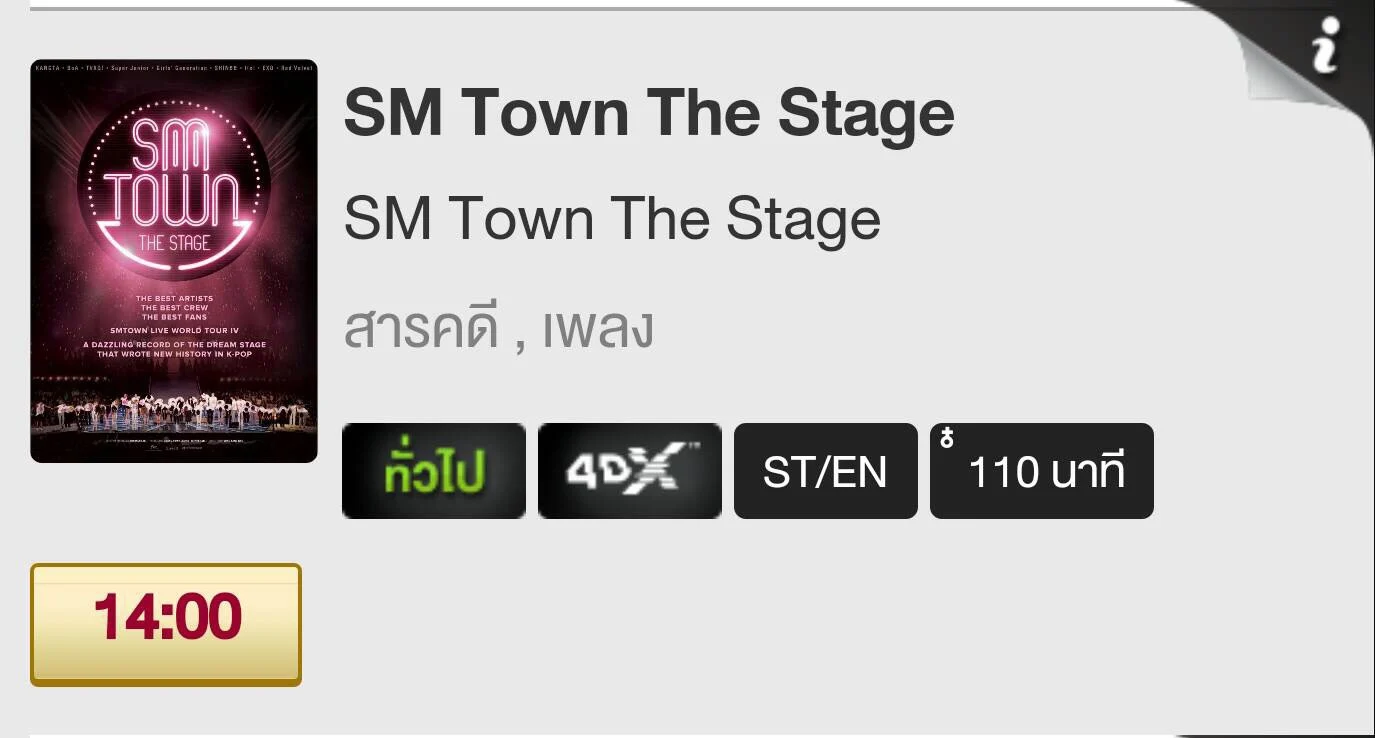Click the green ทั่วไป rating badge
Viewport: 1375px width, 738px height.
coord(433,471)
